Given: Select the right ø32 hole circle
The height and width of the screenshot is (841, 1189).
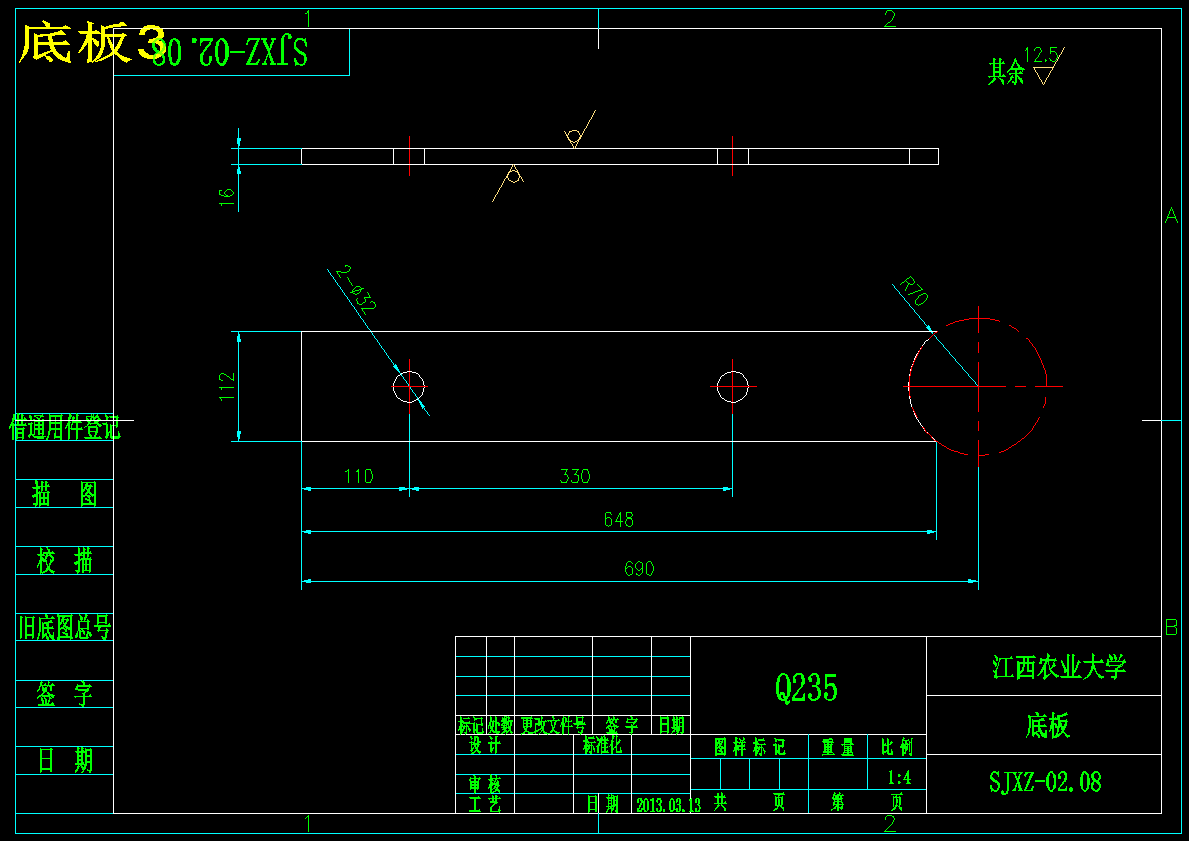Looking at the screenshot, I should [x=733, y=387].
